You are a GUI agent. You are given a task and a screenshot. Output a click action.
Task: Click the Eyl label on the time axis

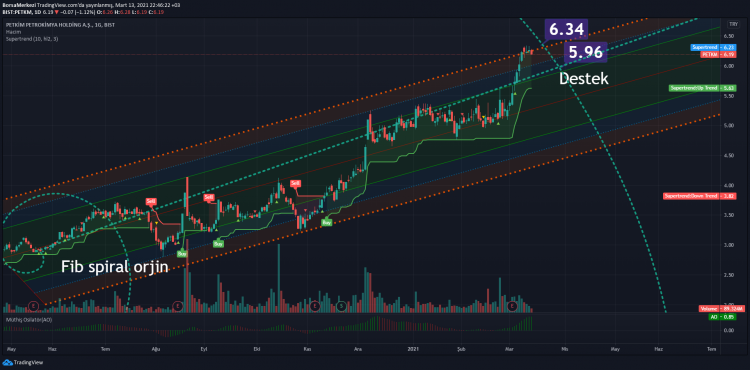(x=204, y=349)
